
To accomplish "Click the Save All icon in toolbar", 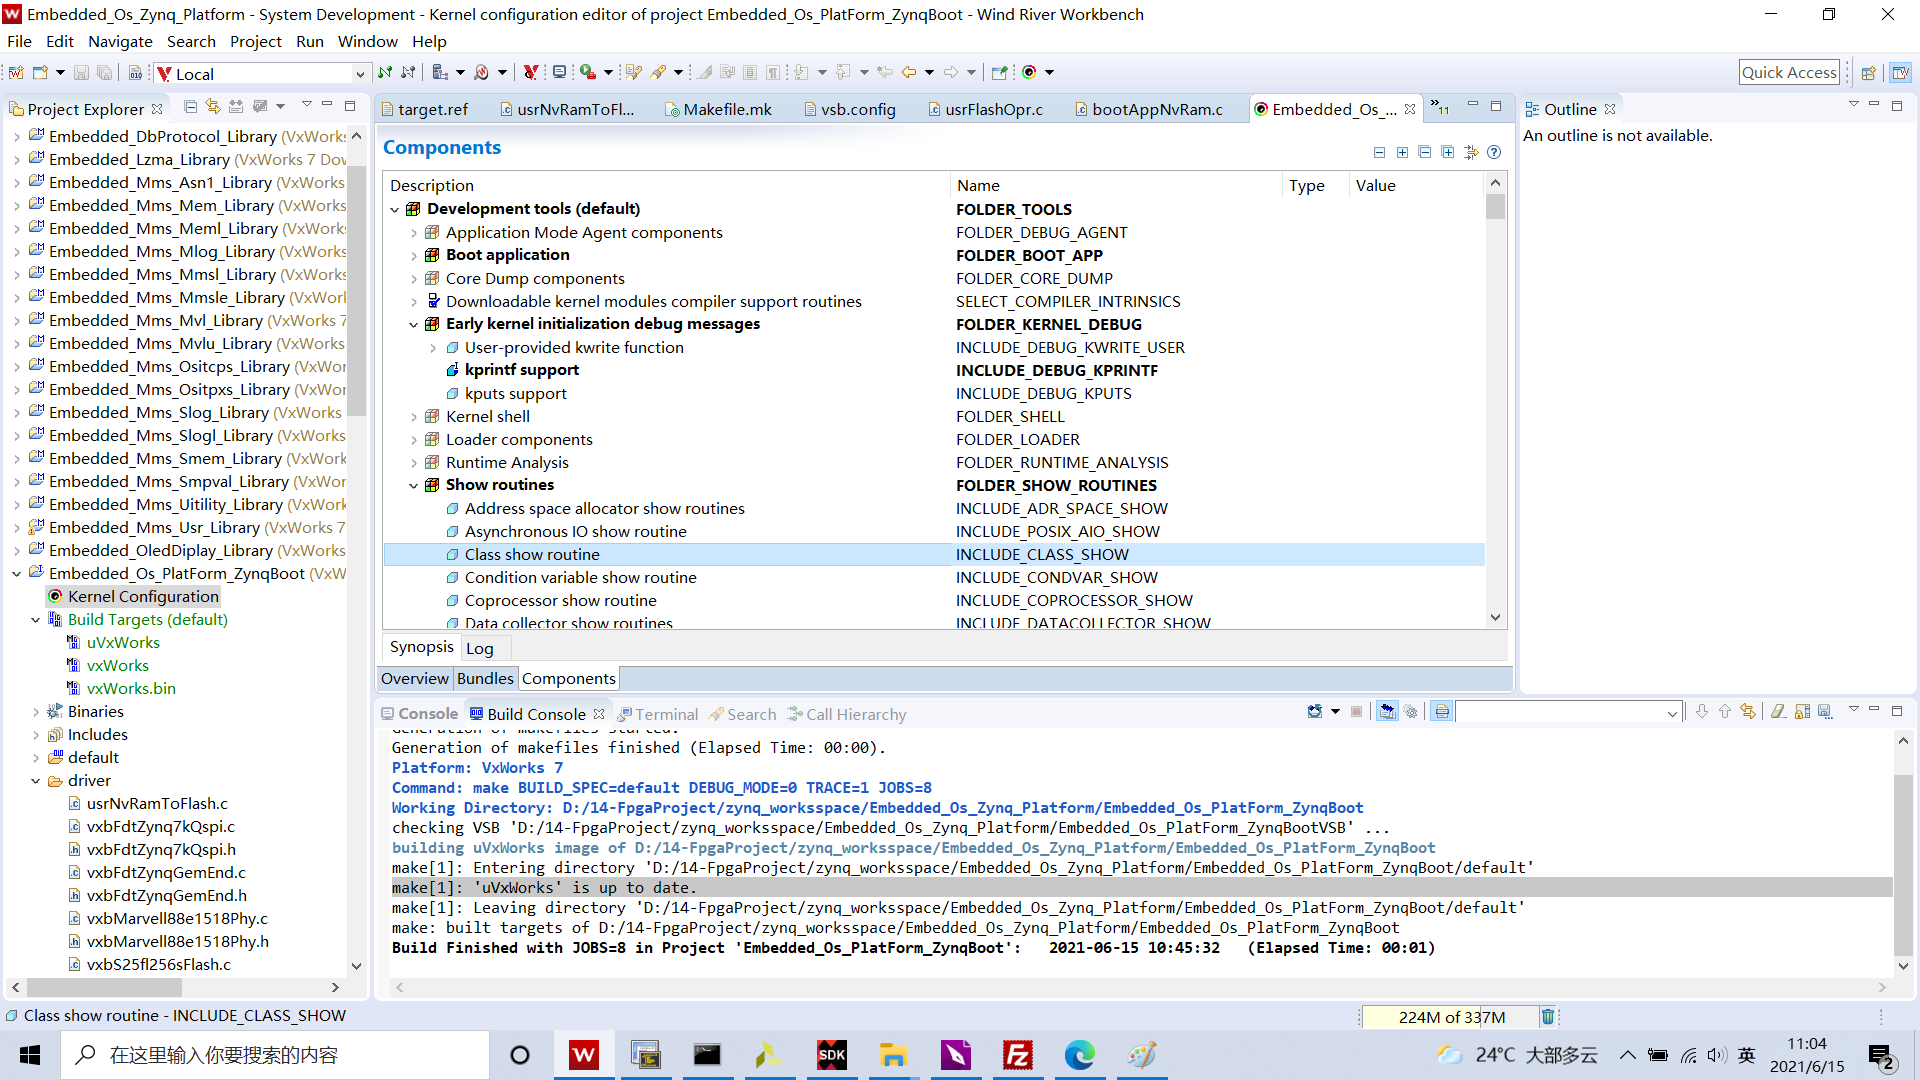I will tap(104, 73).
